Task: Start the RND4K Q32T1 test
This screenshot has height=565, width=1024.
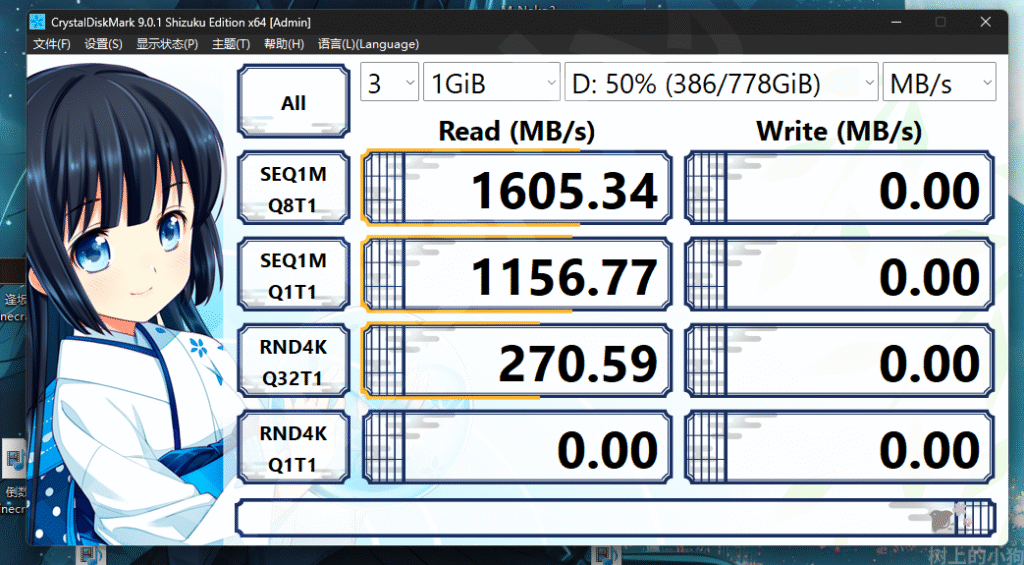Action: 293,361
